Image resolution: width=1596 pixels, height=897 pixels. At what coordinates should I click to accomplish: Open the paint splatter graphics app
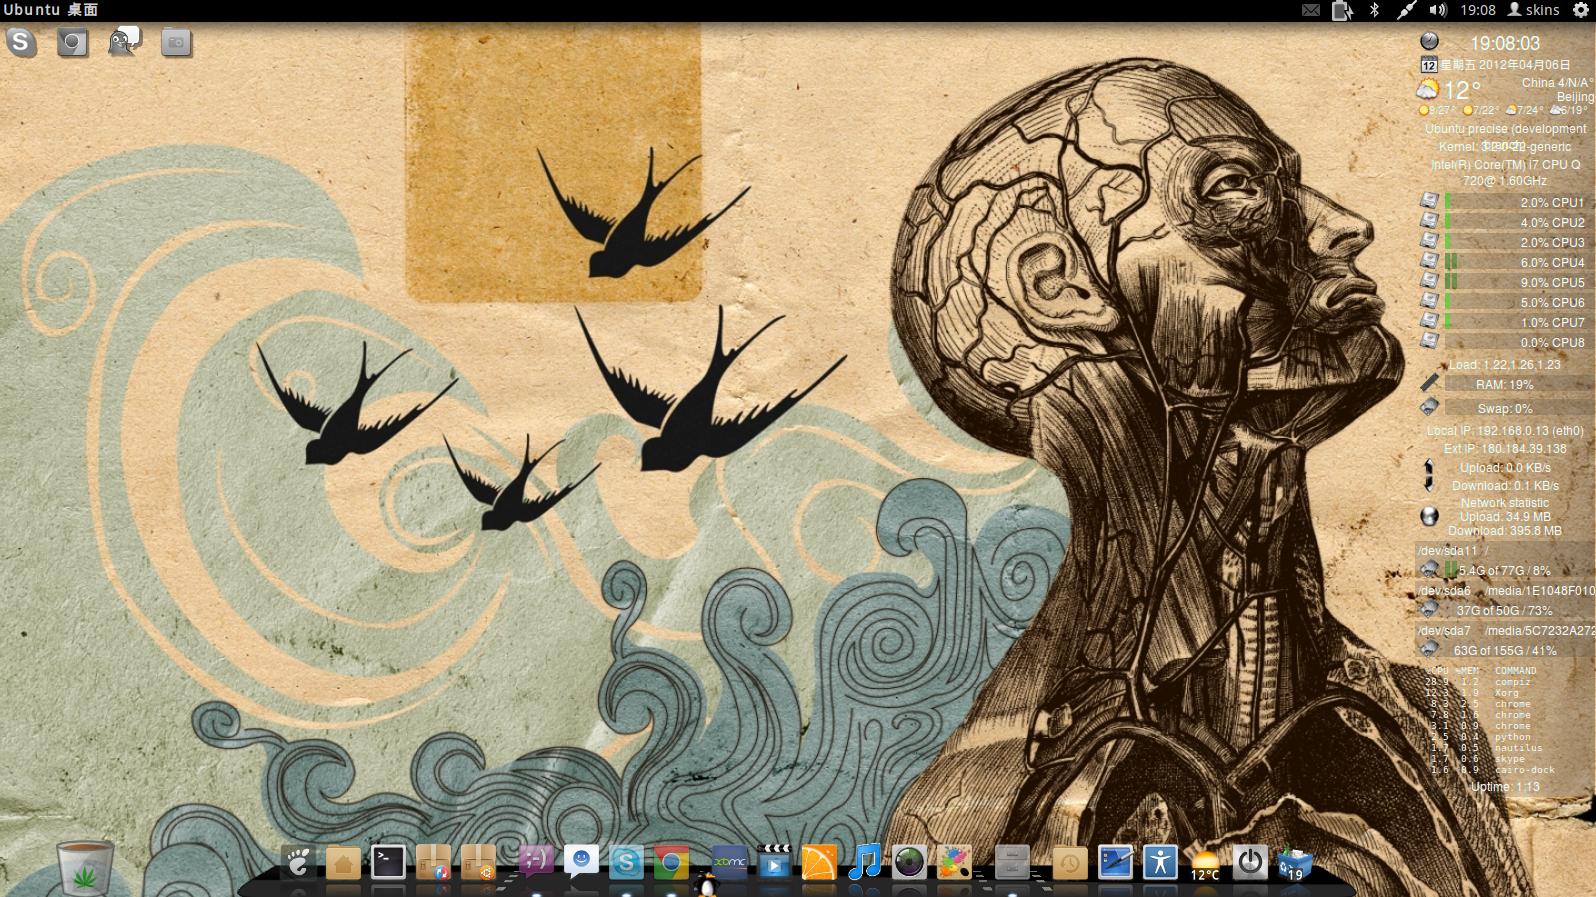pyautogui.click(x=954, y=862)
